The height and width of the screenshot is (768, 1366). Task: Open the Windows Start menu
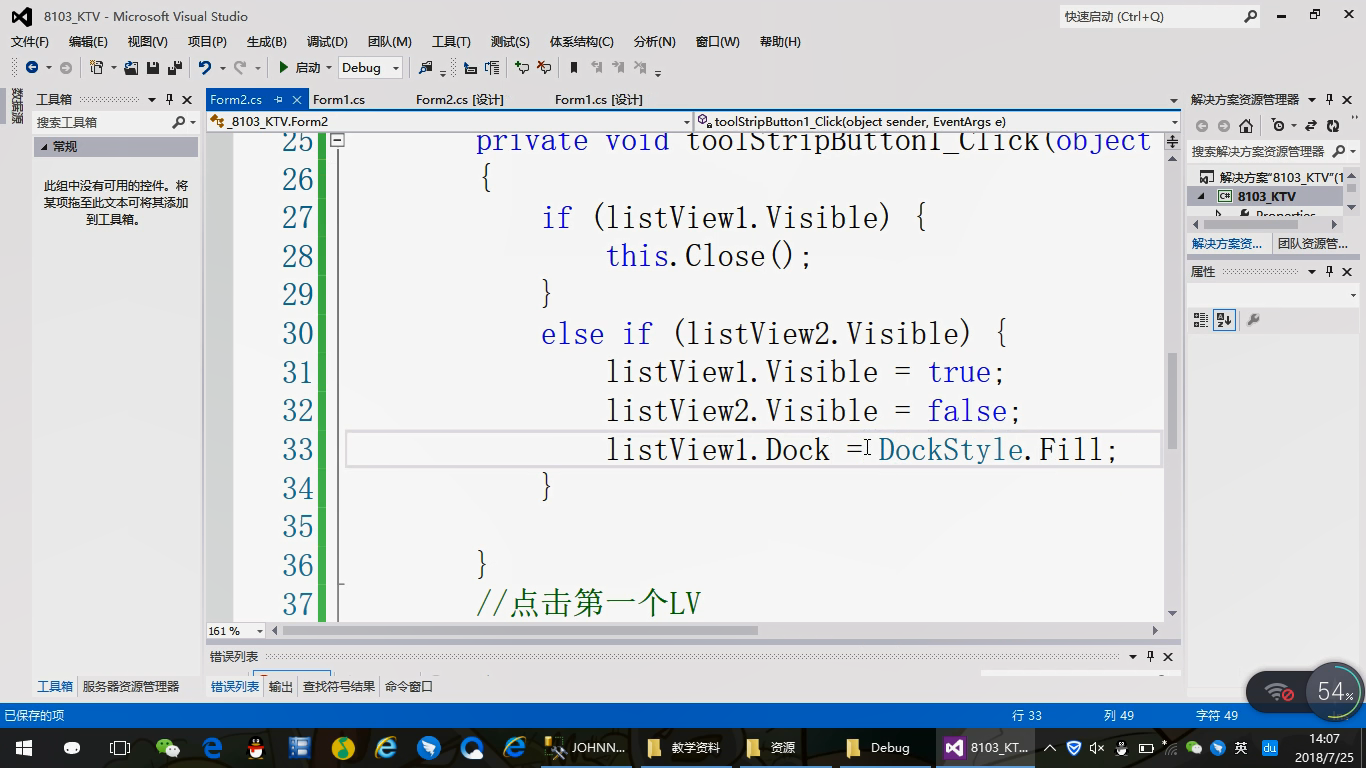(23, 747)
